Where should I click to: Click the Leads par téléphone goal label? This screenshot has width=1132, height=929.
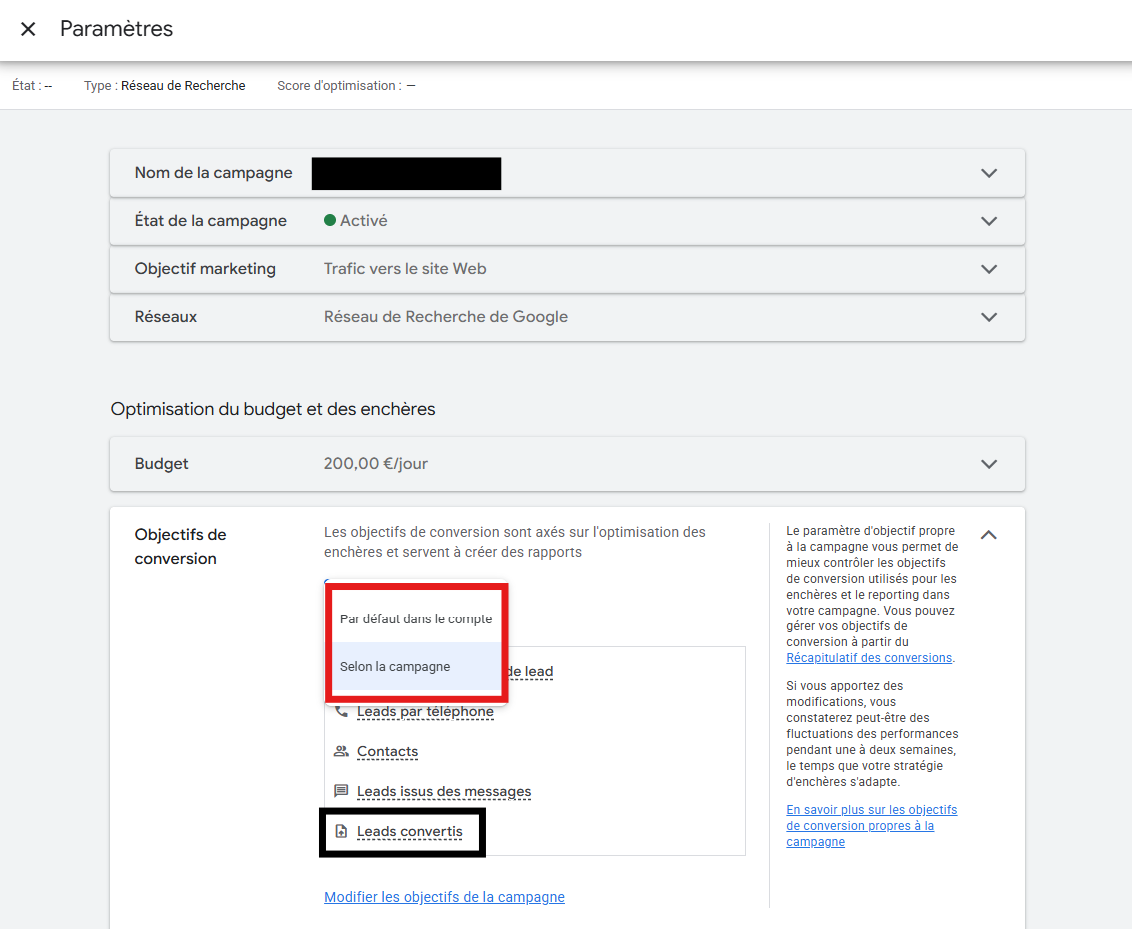[x=425, y=712]
